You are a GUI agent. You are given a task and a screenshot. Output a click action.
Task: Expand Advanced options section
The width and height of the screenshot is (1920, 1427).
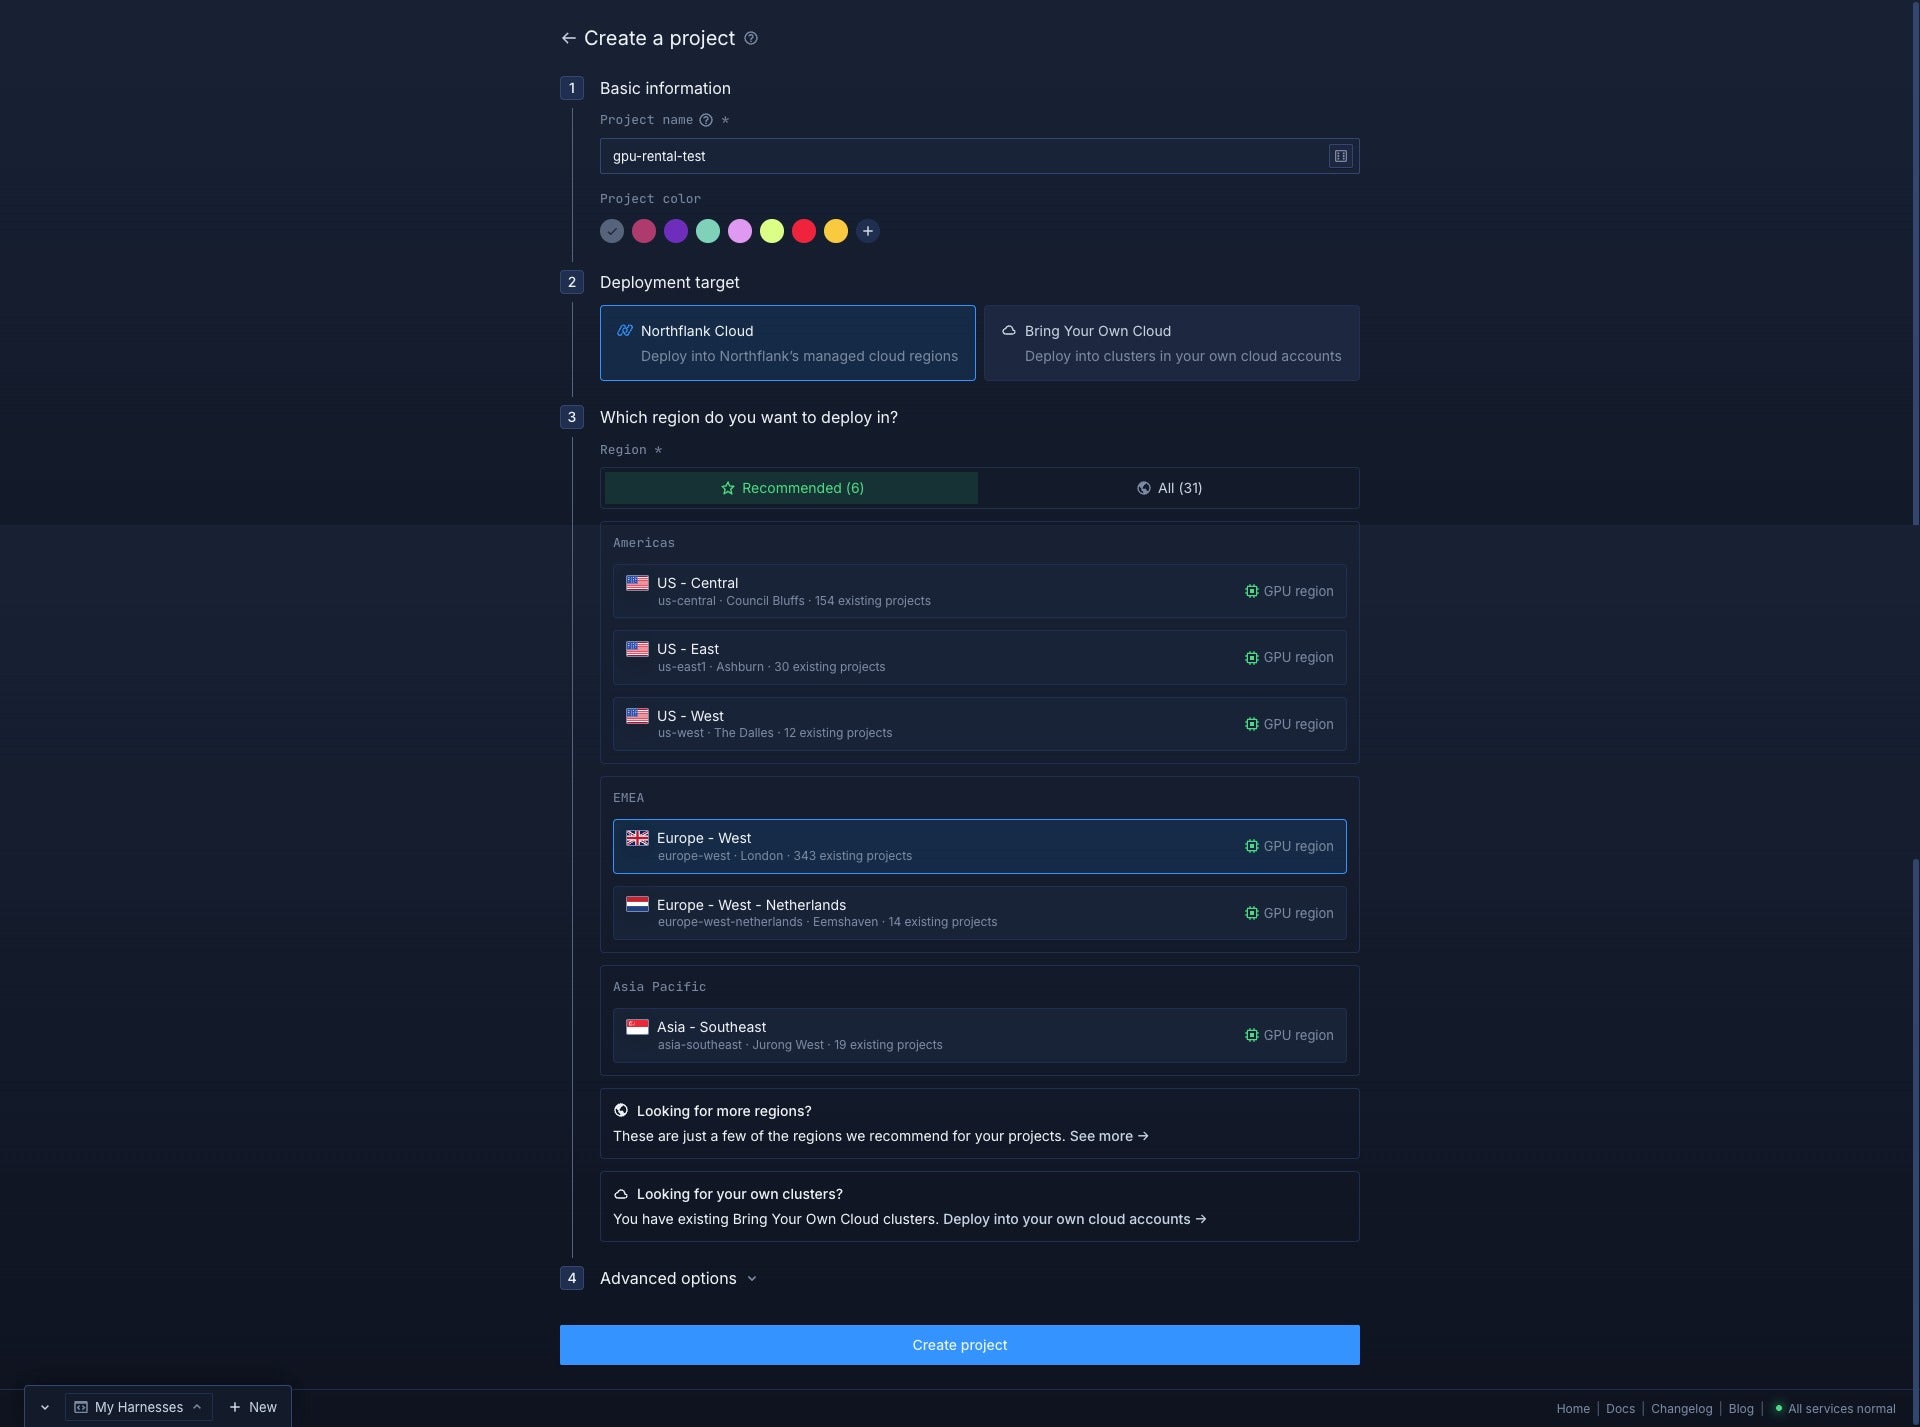click(678, 1278)
